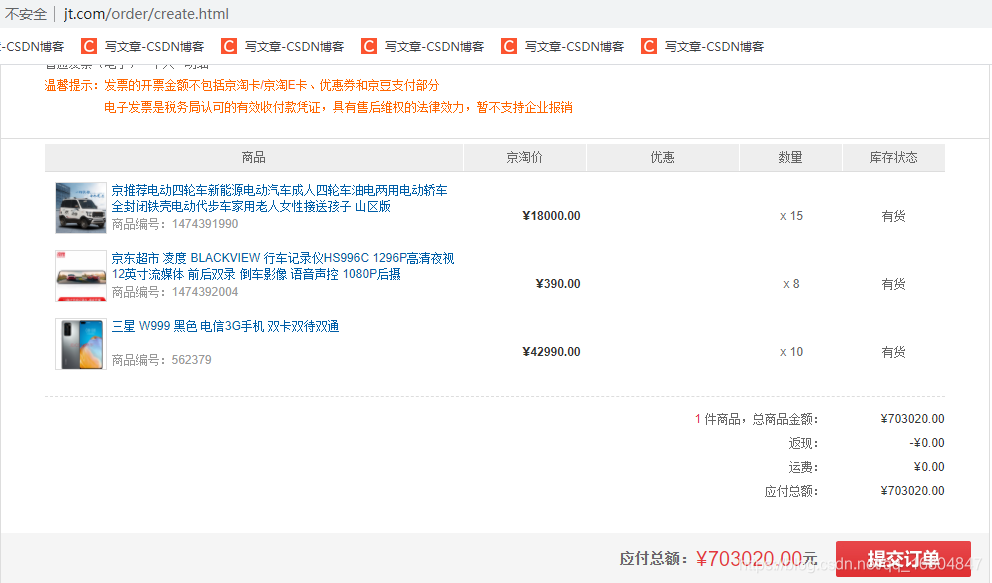Open the first 写文章-CSDN博客 bookmark
Image resolution: width=992 pixels, height=583 pixels.
click(143, 46)
